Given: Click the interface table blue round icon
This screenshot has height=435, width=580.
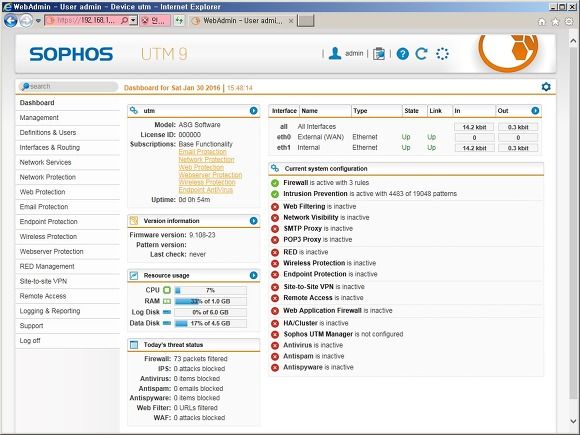Looking at the screenshot, I should click(x=535, y=111).
